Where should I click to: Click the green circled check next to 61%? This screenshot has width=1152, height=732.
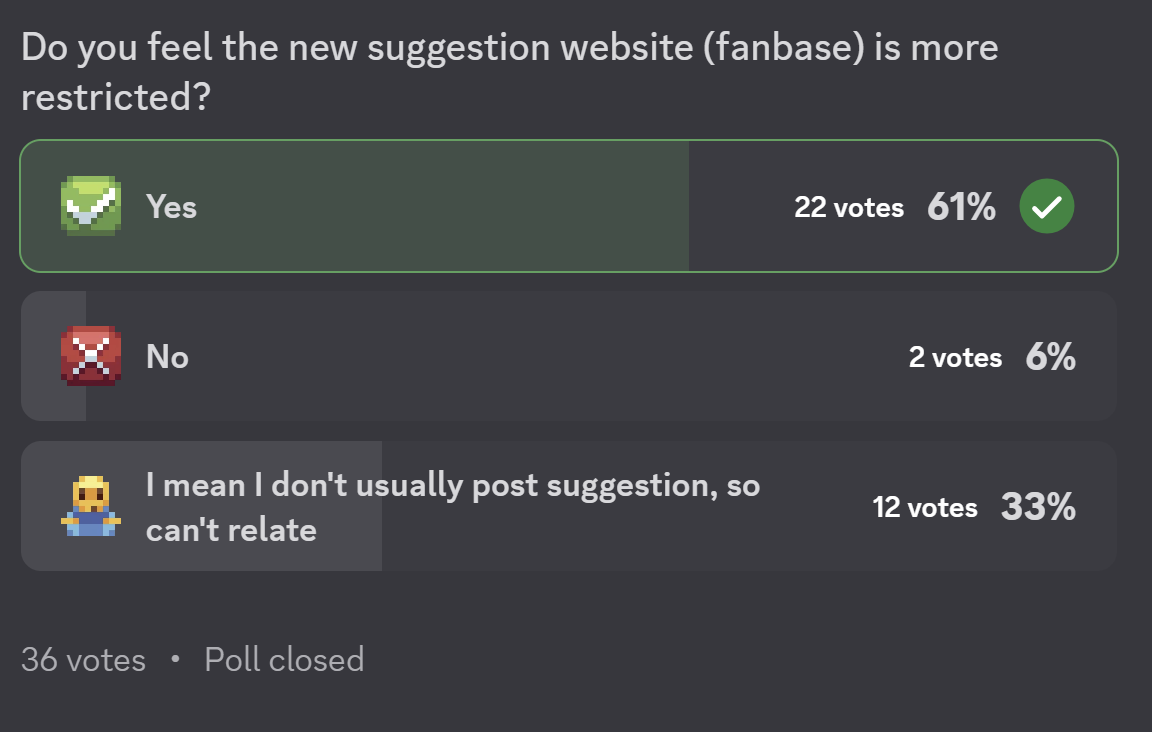point(1046,207)
